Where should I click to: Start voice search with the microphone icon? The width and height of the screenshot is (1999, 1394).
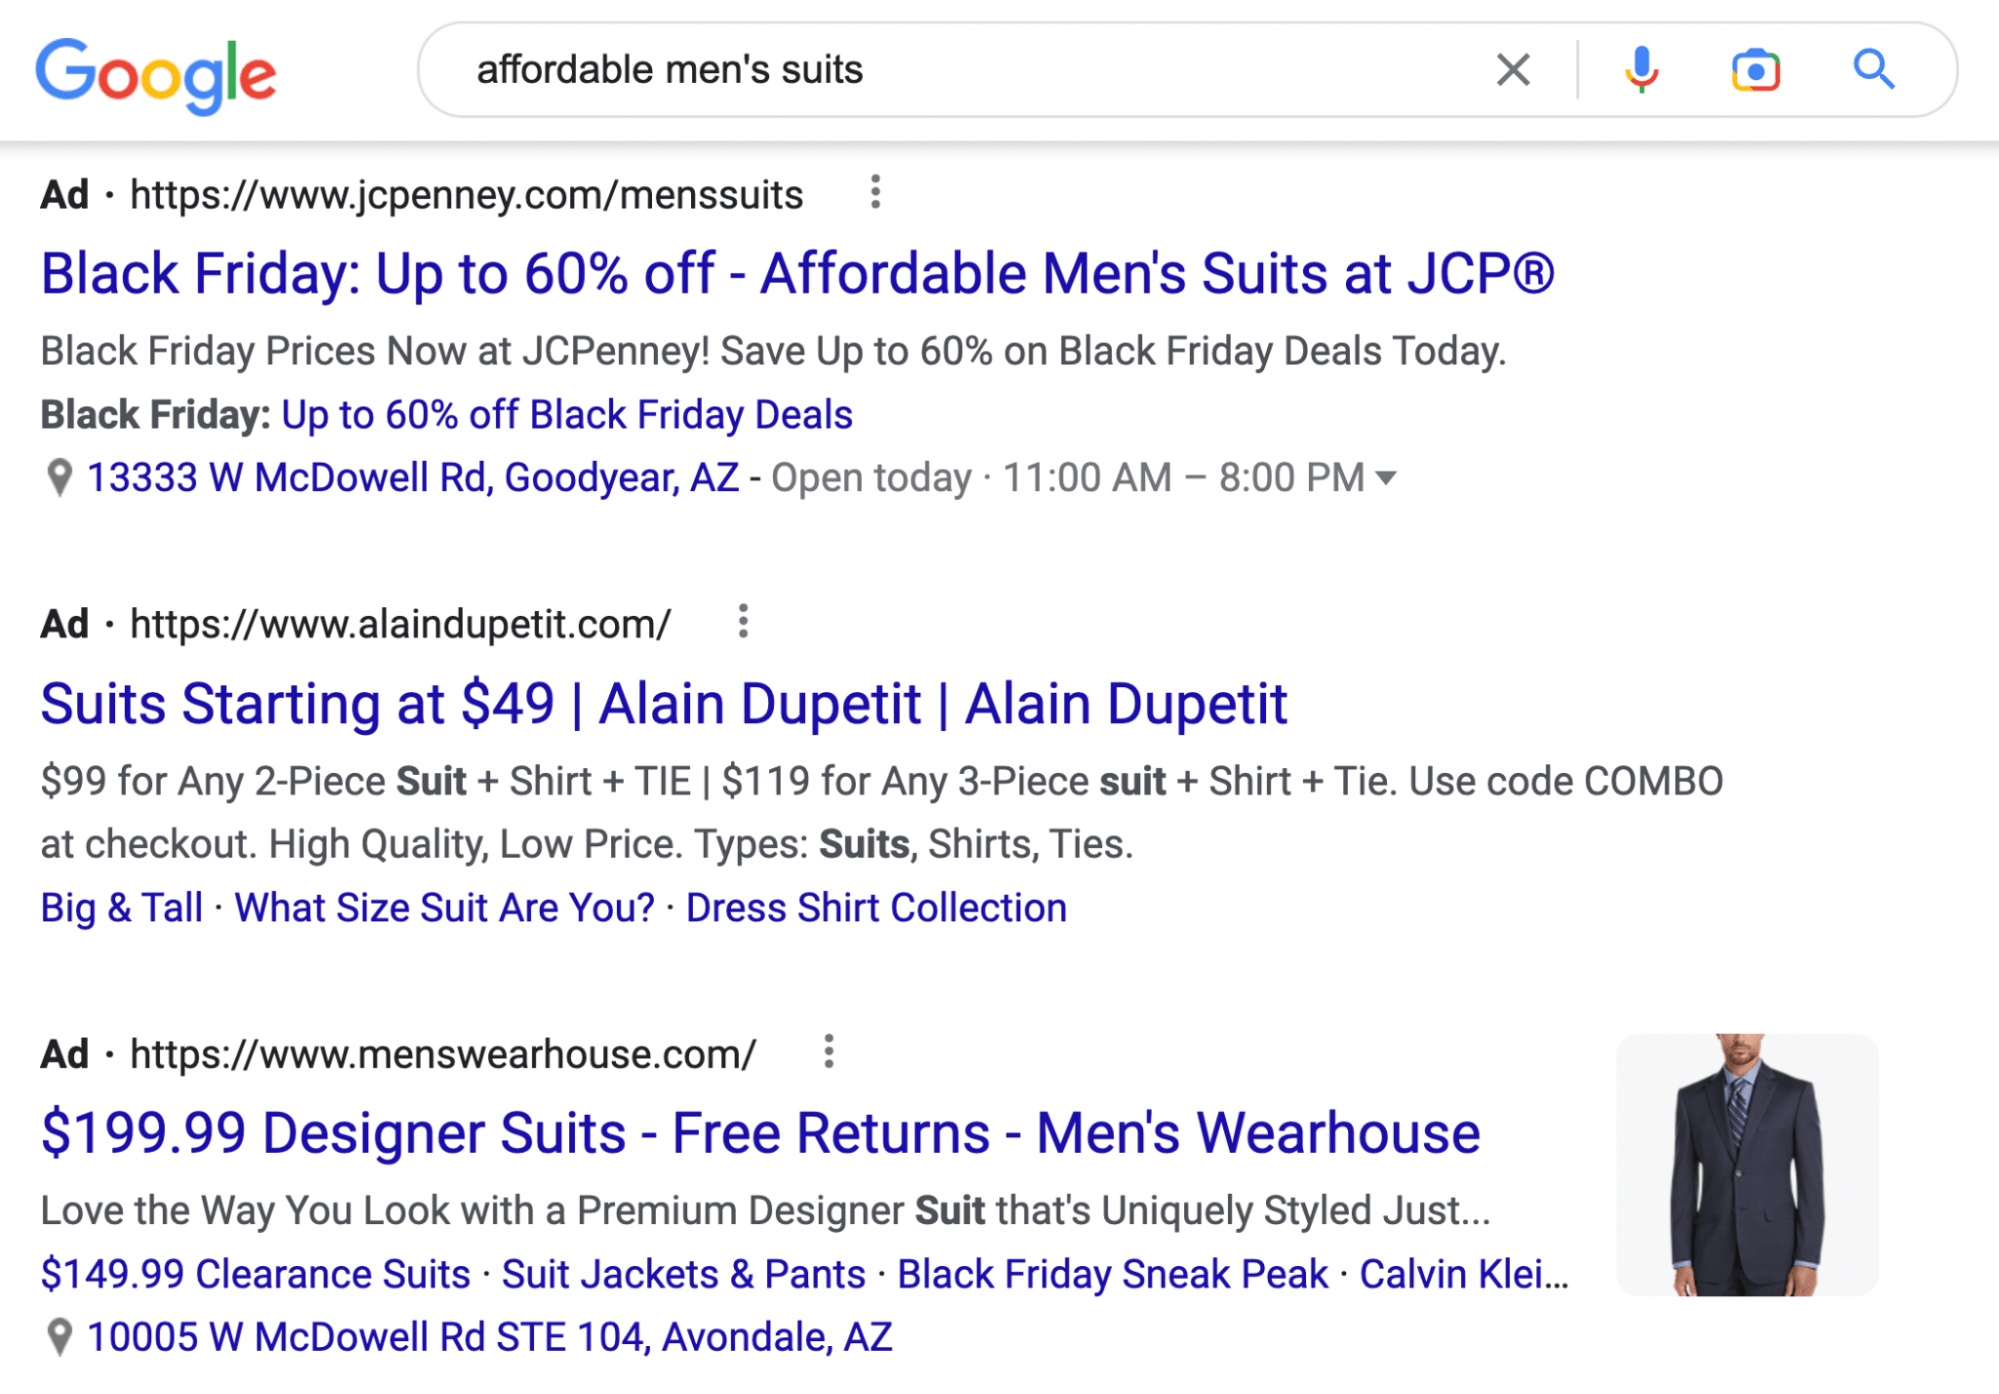[x=1641, y=69]
